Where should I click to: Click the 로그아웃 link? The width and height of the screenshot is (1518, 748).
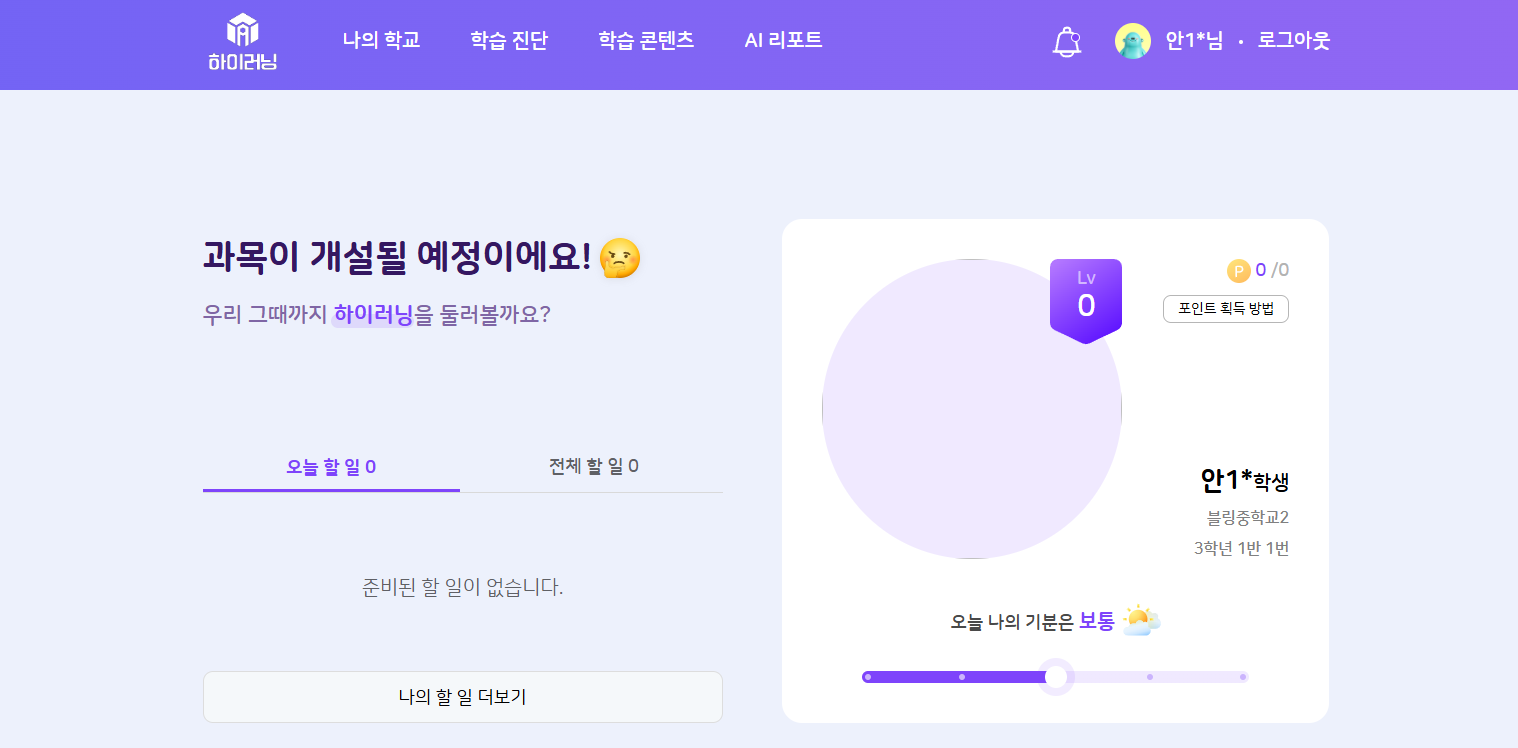click(x=1294, y=41)
